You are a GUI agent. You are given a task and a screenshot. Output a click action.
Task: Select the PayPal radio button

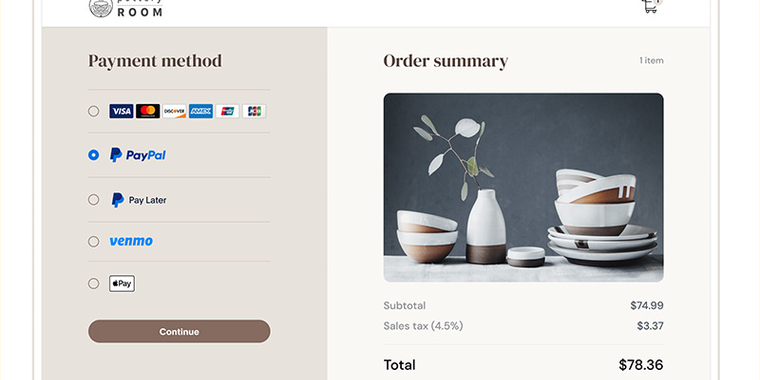pos(94,155)
